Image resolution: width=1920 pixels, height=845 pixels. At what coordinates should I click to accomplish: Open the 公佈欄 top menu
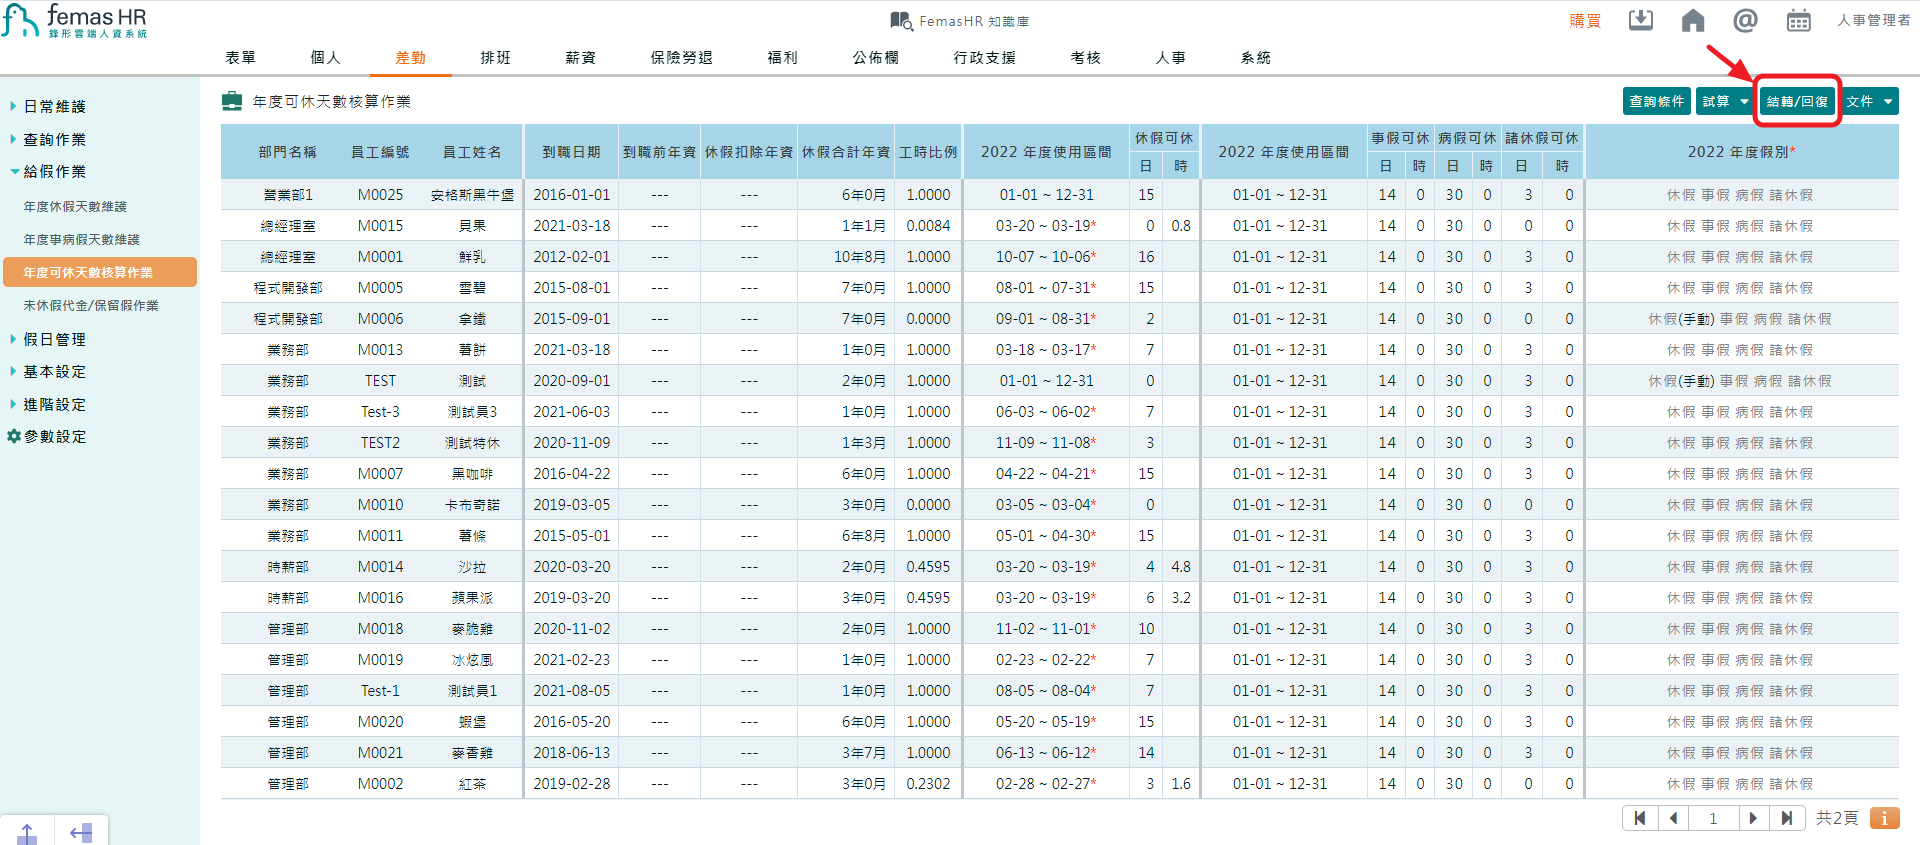click(875, 57)
